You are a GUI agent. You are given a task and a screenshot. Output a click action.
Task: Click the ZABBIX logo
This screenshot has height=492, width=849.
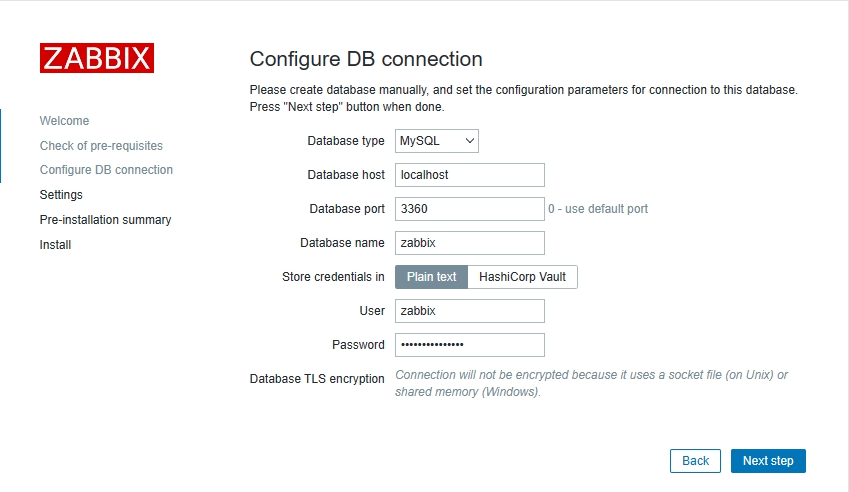click(96, 58)
